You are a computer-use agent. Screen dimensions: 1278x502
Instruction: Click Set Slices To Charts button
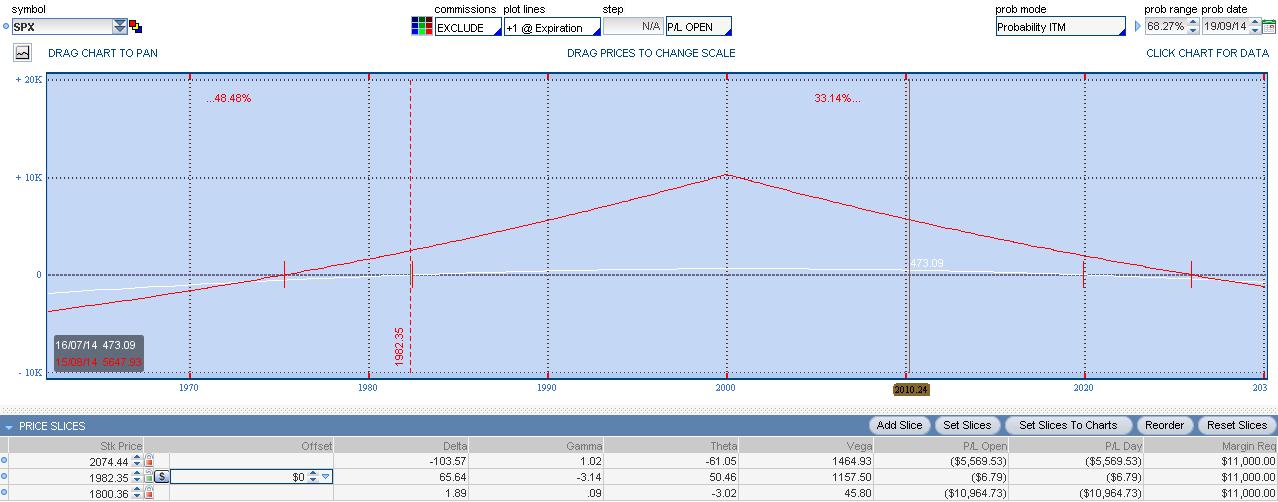1067,425
